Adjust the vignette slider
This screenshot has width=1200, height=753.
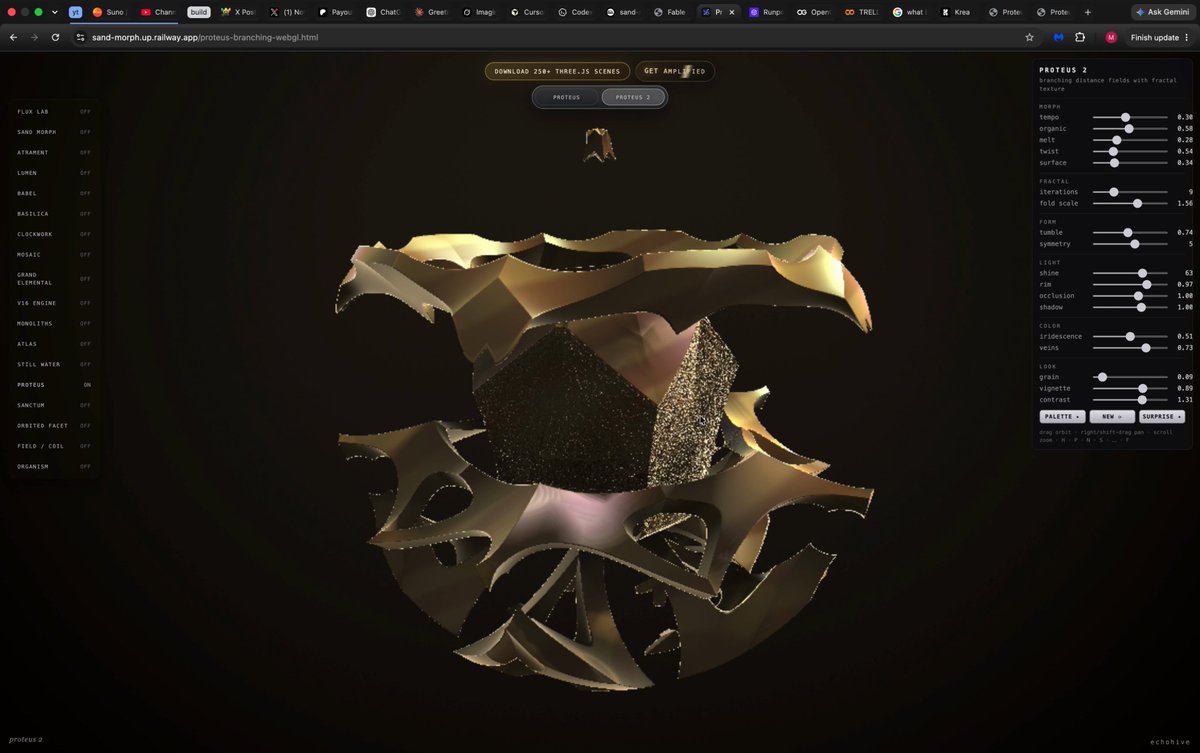pos(1130,388)
